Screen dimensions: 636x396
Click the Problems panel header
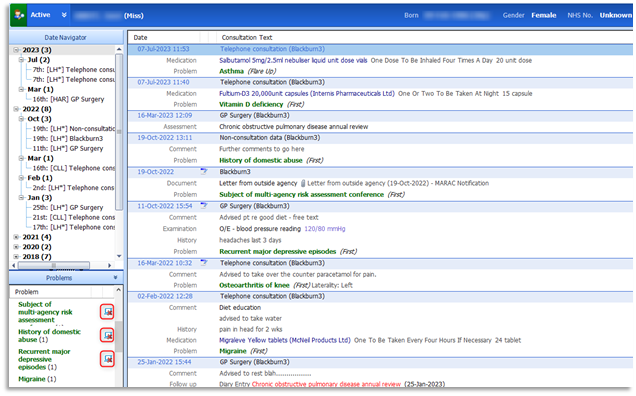point(66,278)
